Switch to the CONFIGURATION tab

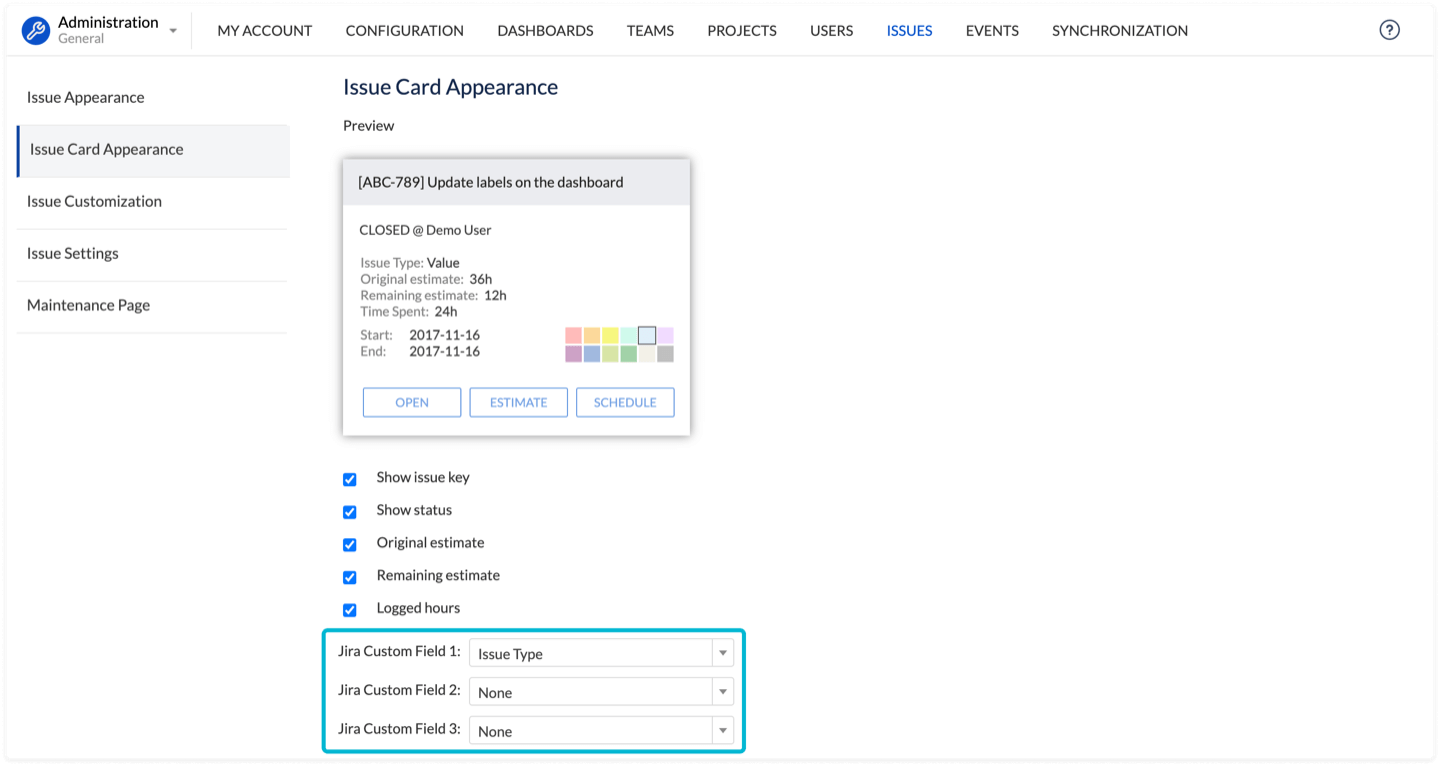coord(404,31)
